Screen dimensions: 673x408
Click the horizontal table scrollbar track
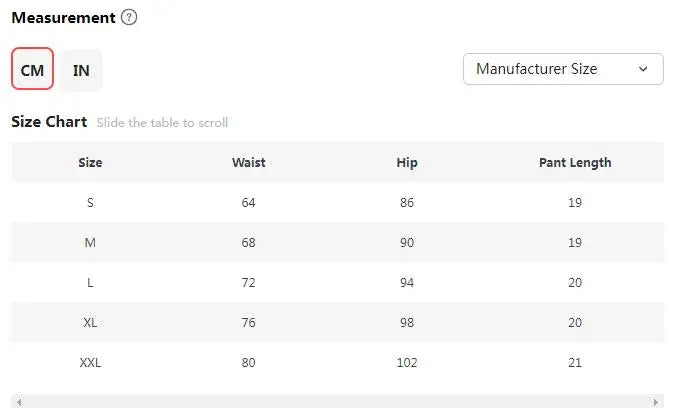(337, 402)
